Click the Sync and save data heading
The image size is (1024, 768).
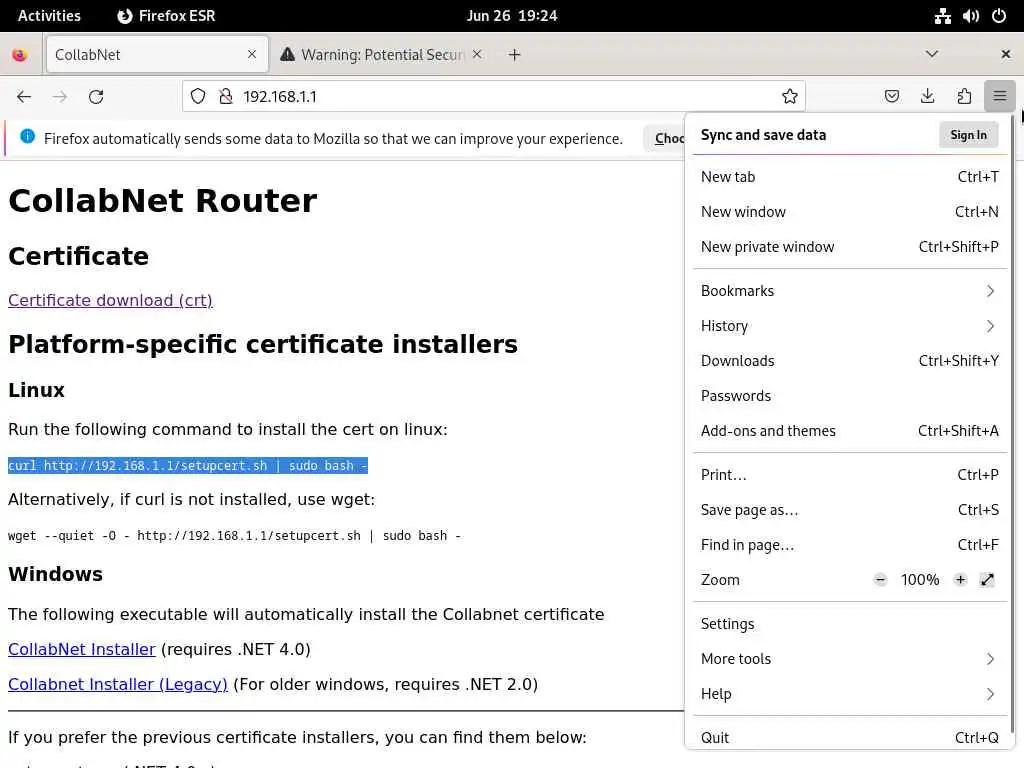(763, 135)
